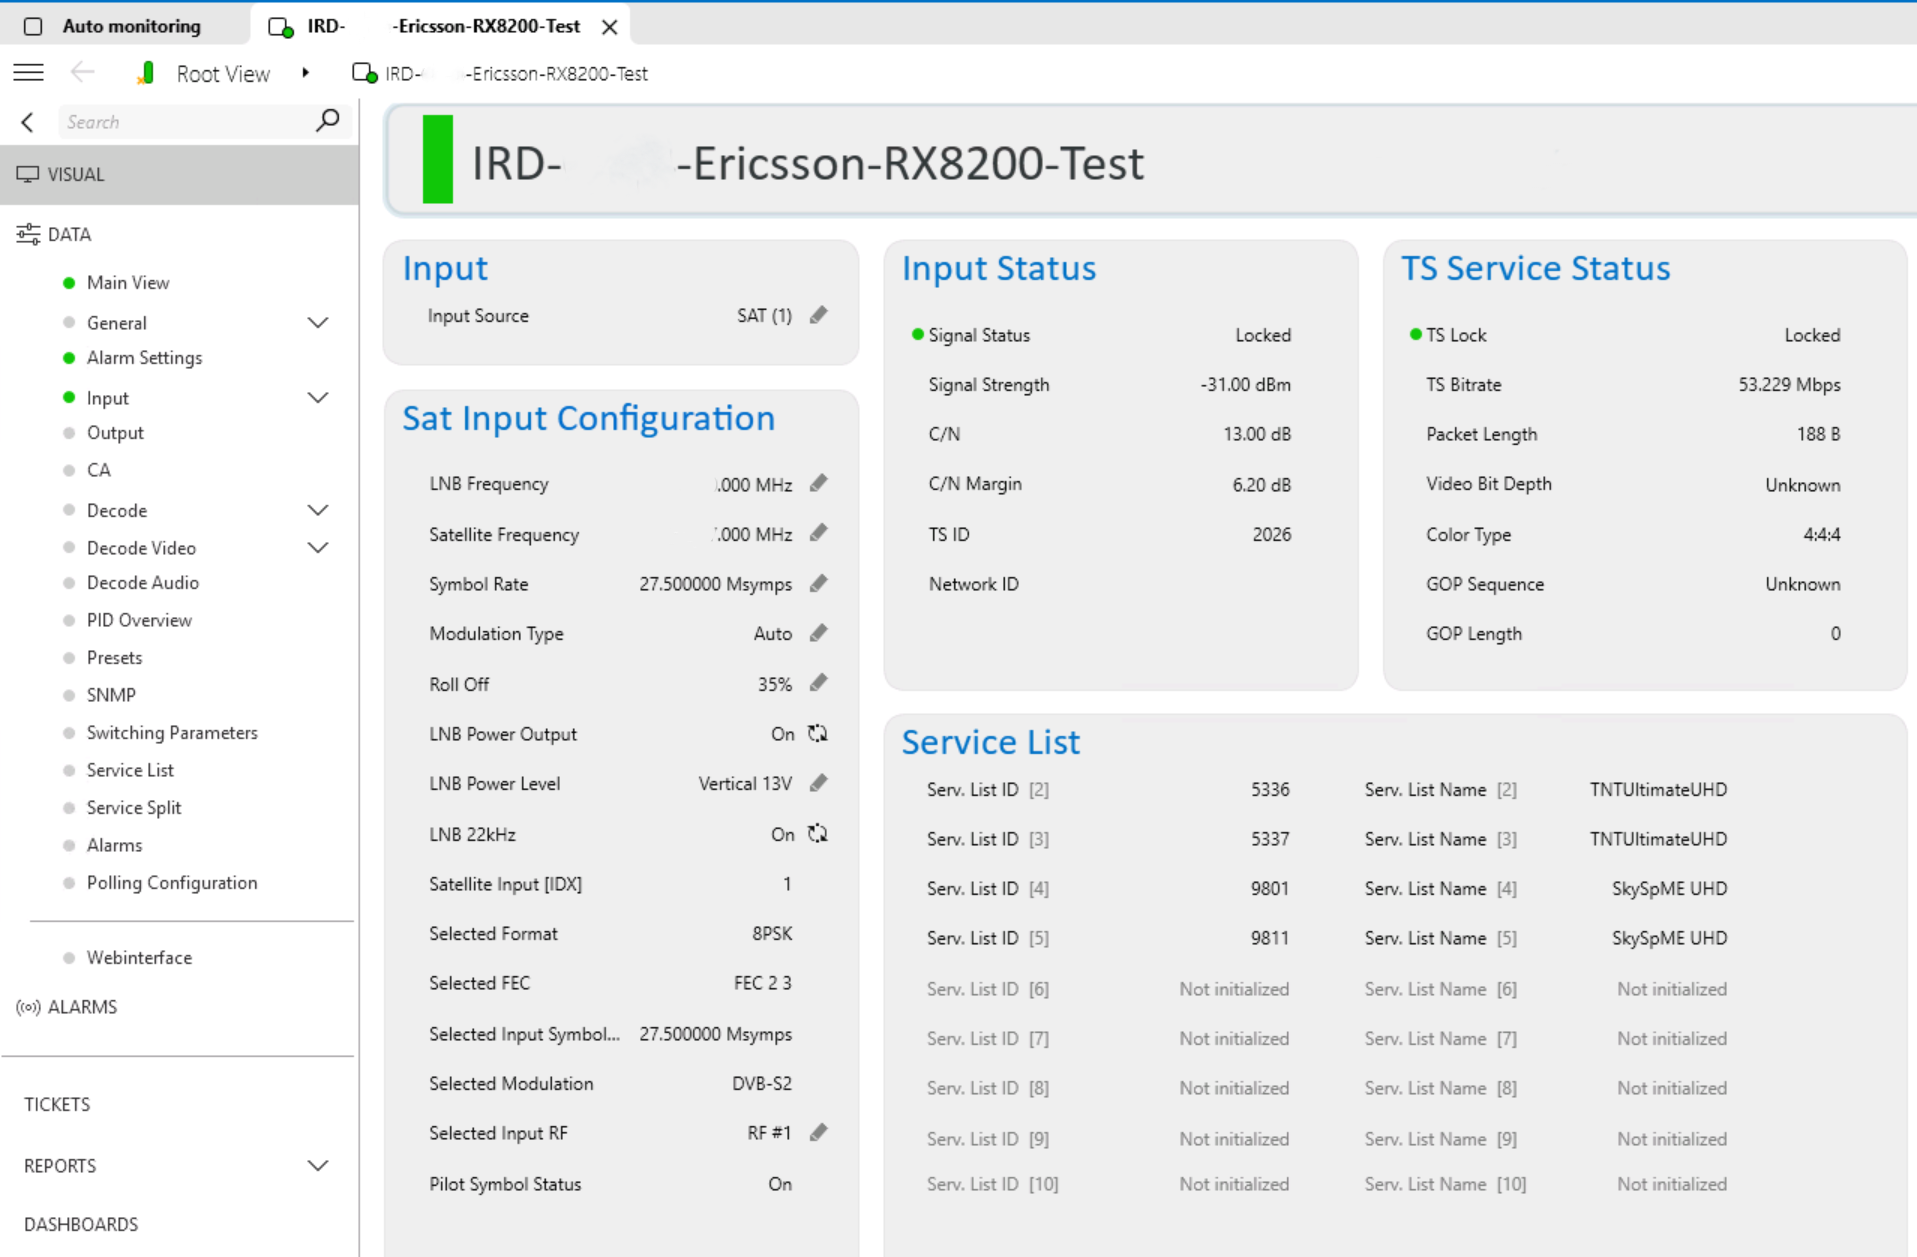Viewport: 1917px width, 1257px height.
Task: Open Root View breadcrumb arrow dropdown
Action: point(305,72)
